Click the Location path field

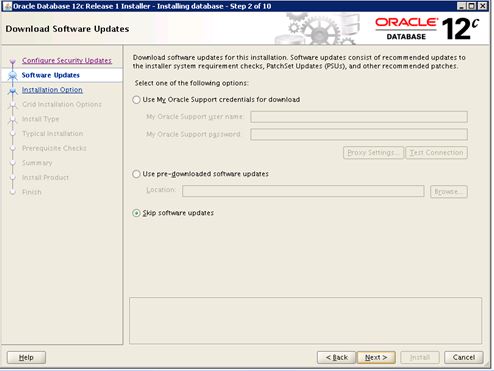click(x=303, y=191)
